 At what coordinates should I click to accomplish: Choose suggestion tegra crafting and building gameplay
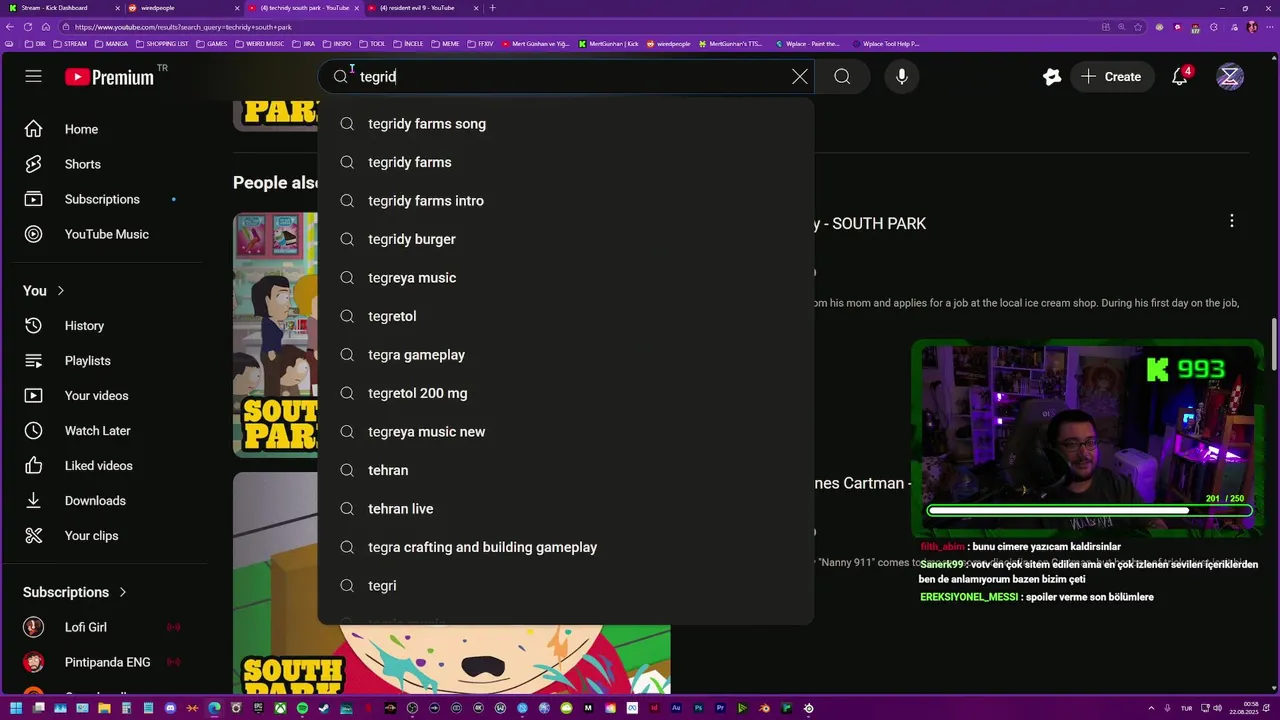[x=566, y=547]
